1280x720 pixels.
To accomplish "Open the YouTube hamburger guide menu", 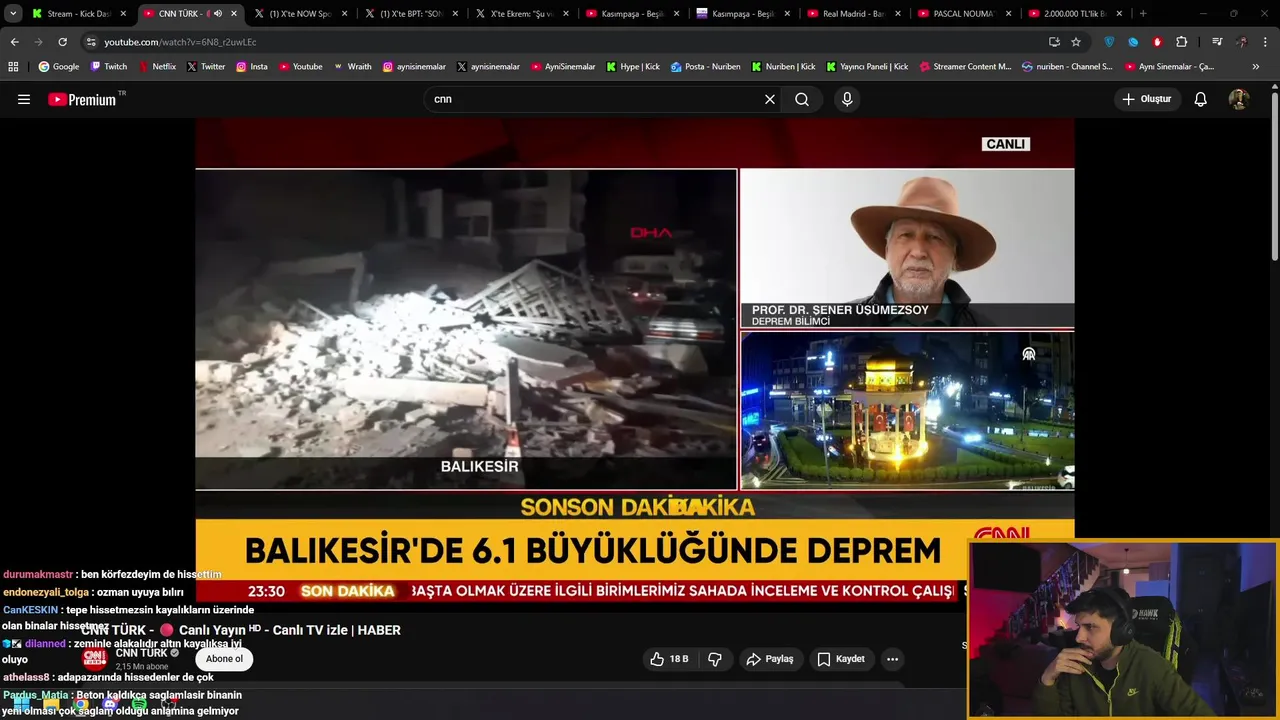I will pyautogui.click(x=24, y=99).
